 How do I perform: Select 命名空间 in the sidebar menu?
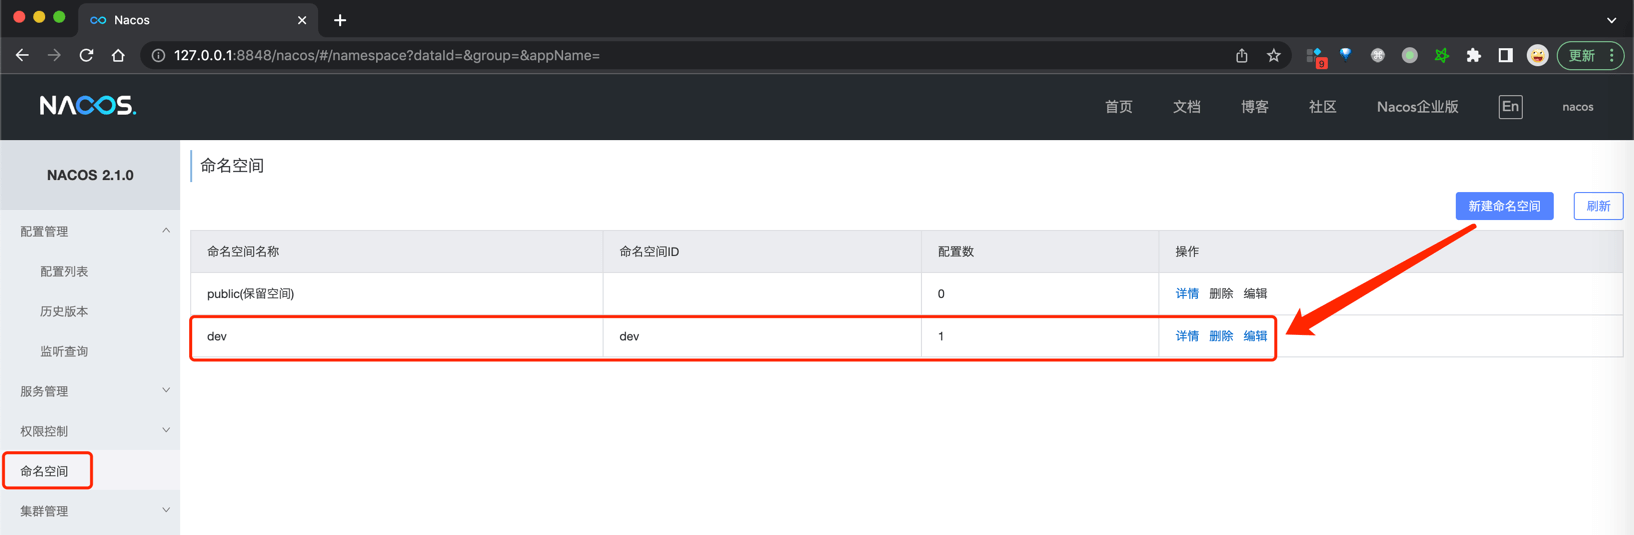point(45,471)
